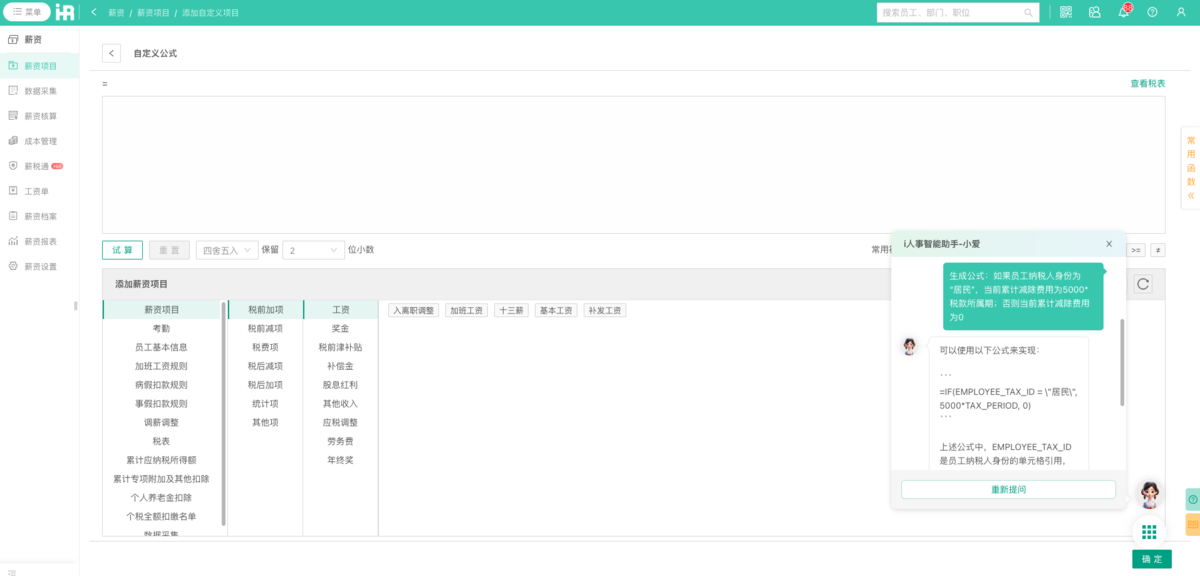Select 个人养老金扣除 category
Screen dimensions: 1200x576
point(161,497)
